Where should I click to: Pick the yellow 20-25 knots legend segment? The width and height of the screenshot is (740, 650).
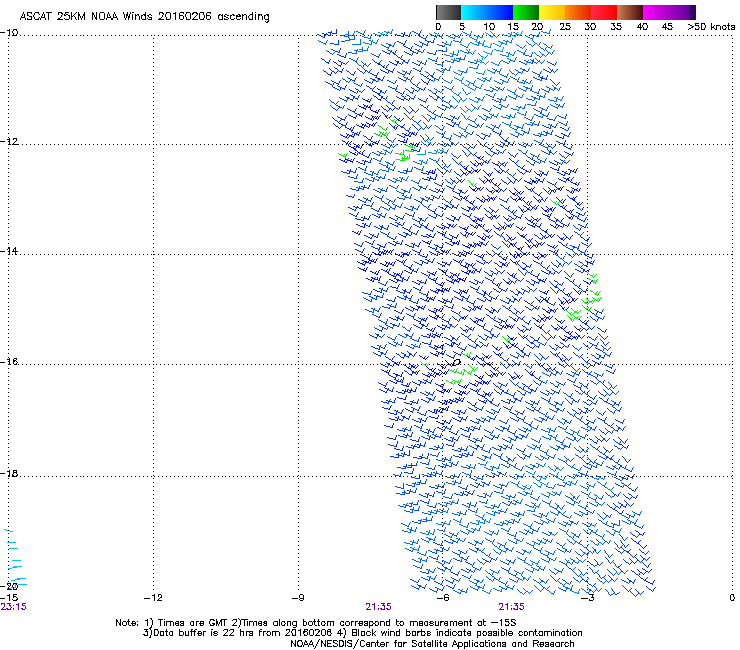[x=552, y=12]
